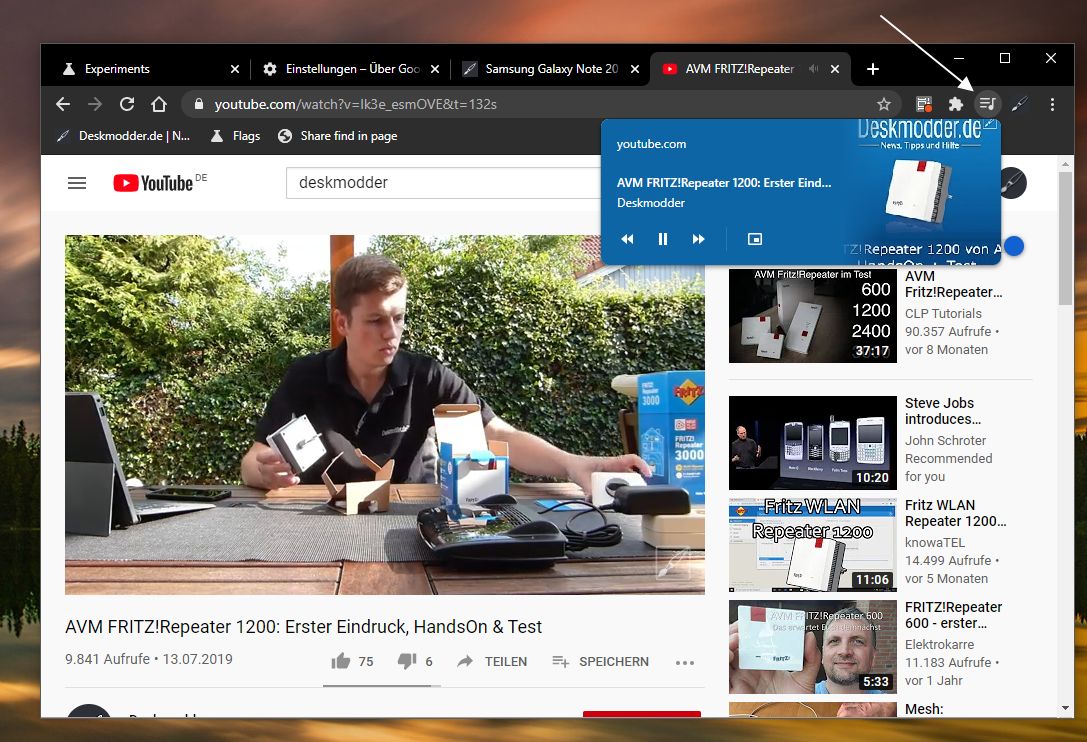Open the Flags bookmark
1087x742 pixels.
pos(236,136)
